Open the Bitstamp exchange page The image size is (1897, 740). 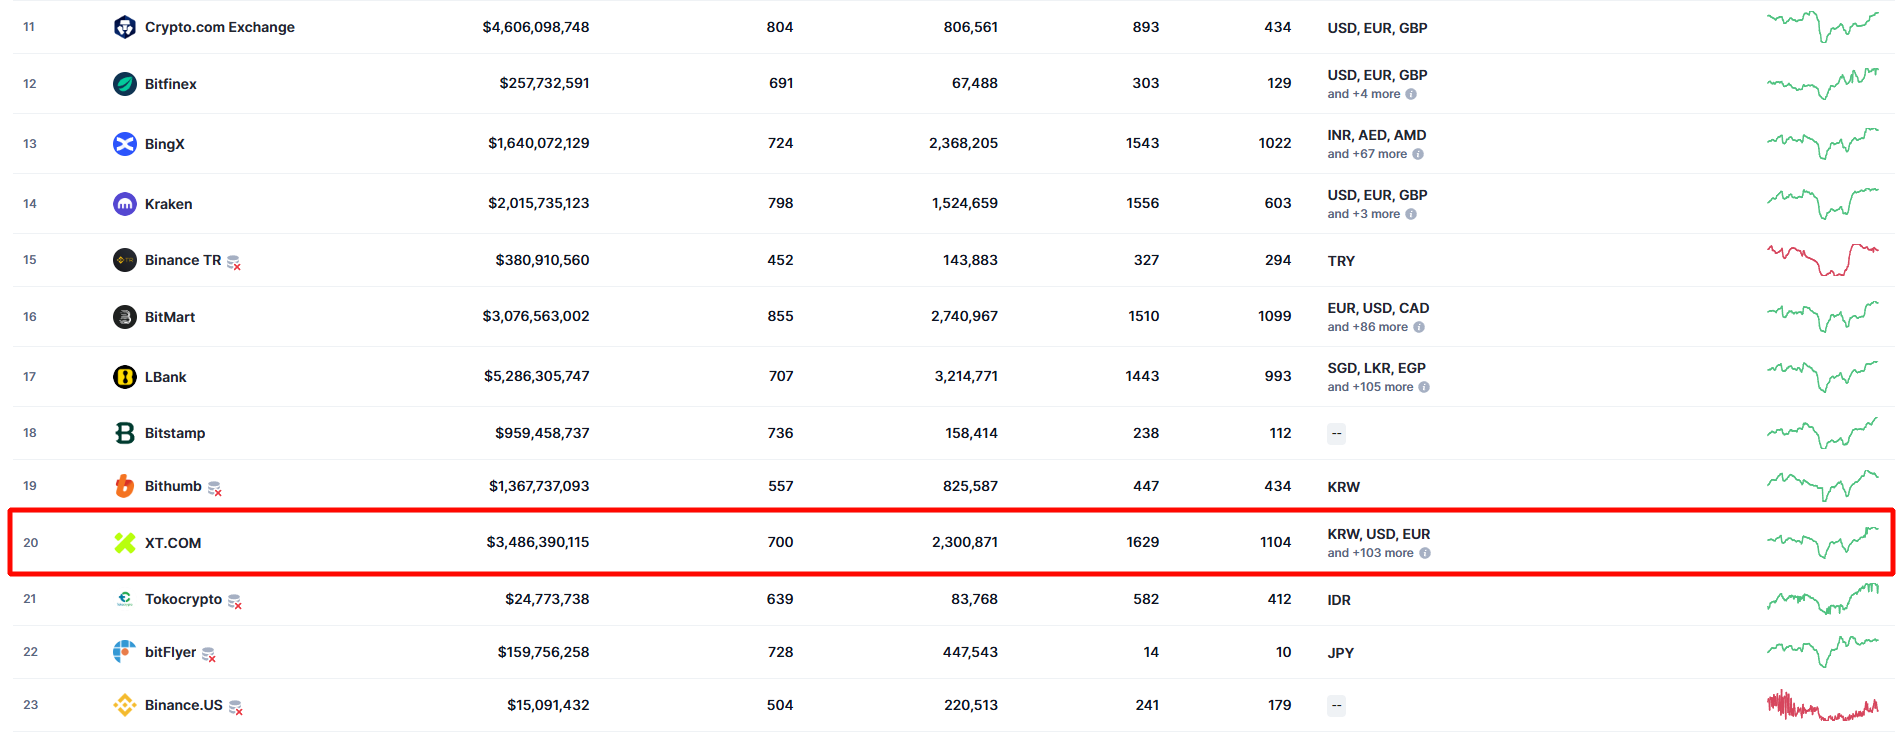point(174,433)
